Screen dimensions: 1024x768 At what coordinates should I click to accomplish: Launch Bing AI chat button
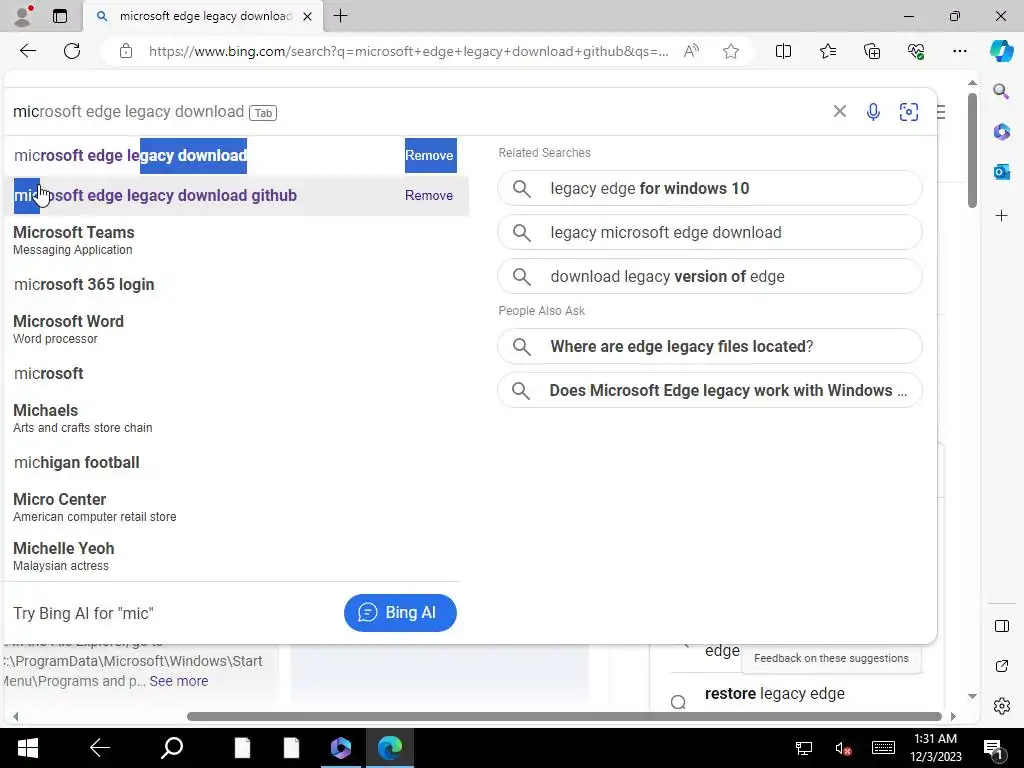pyautogui.click(x=400, y=613)
